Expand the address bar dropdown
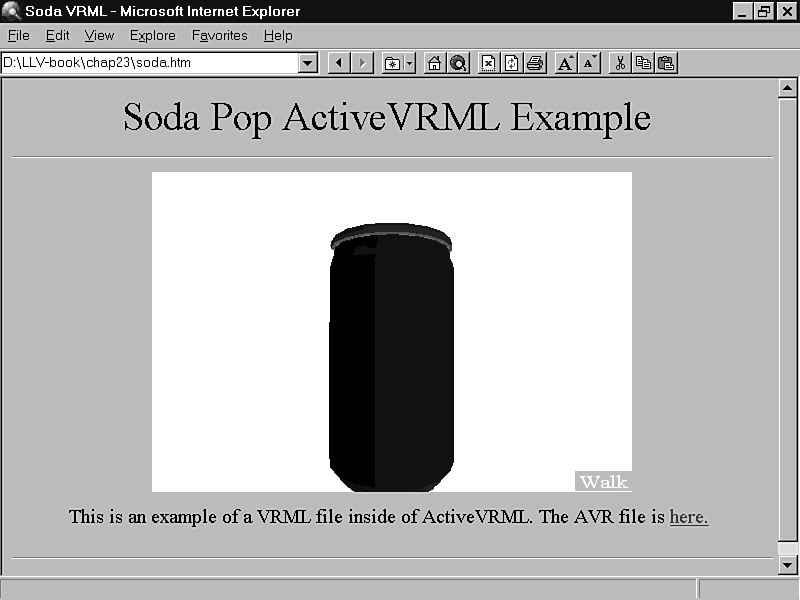This screenshot has height=600, width=800. (308, 63)
